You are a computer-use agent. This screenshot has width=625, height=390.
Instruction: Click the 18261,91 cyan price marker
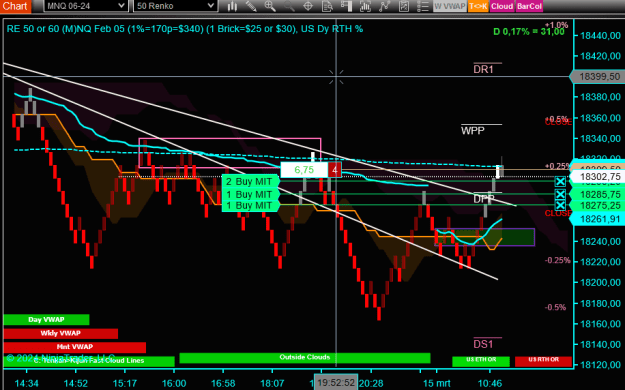click(x=597, y=219)
